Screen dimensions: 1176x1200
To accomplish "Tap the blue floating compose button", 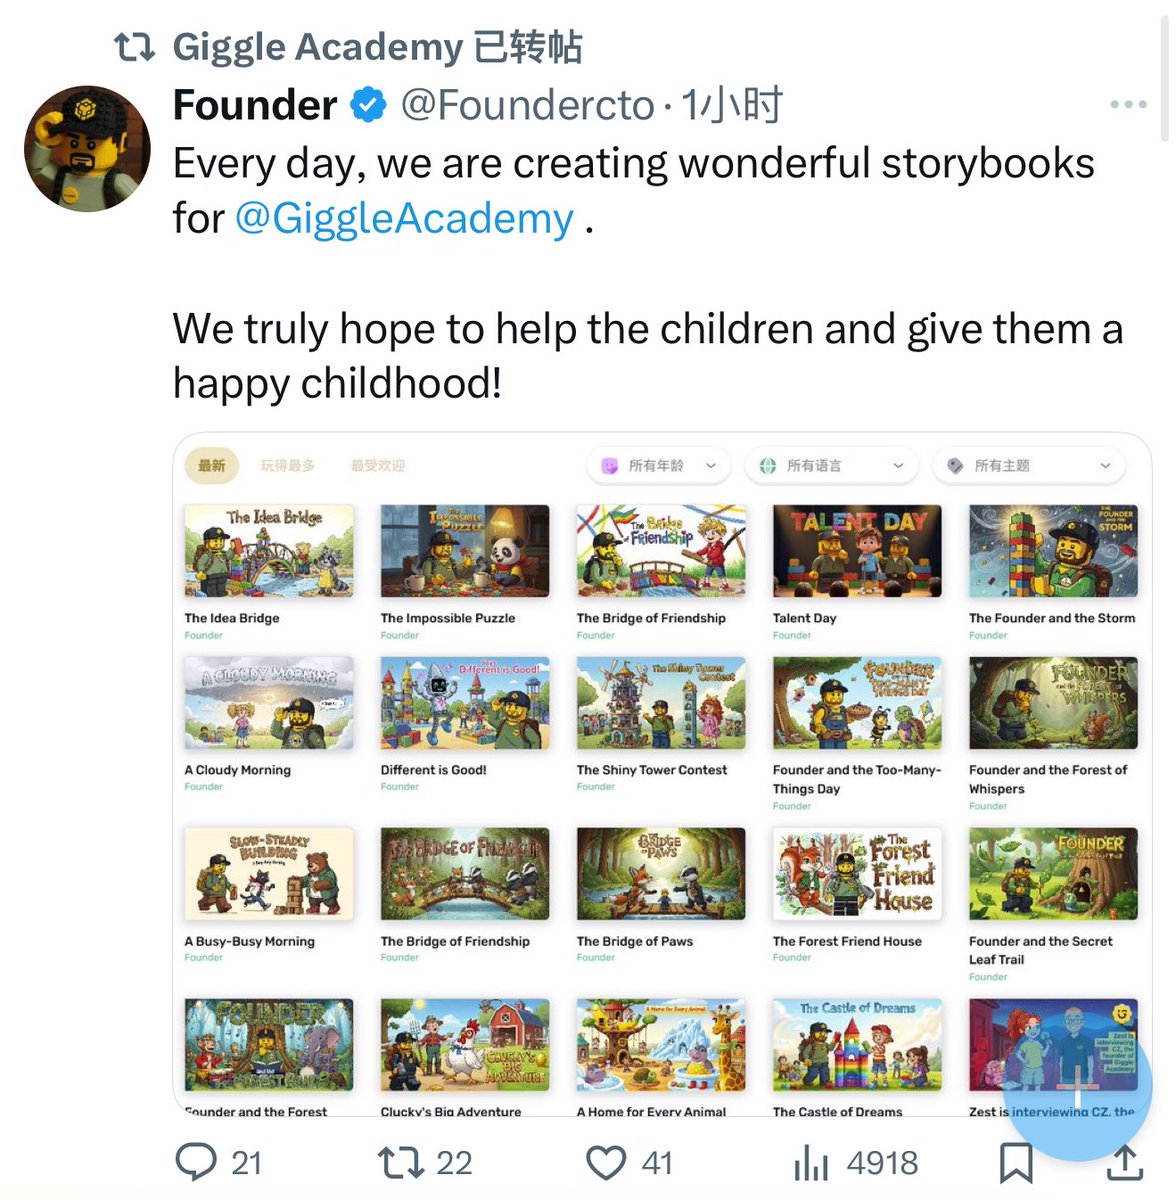I will click(x=1078, y=1085).
